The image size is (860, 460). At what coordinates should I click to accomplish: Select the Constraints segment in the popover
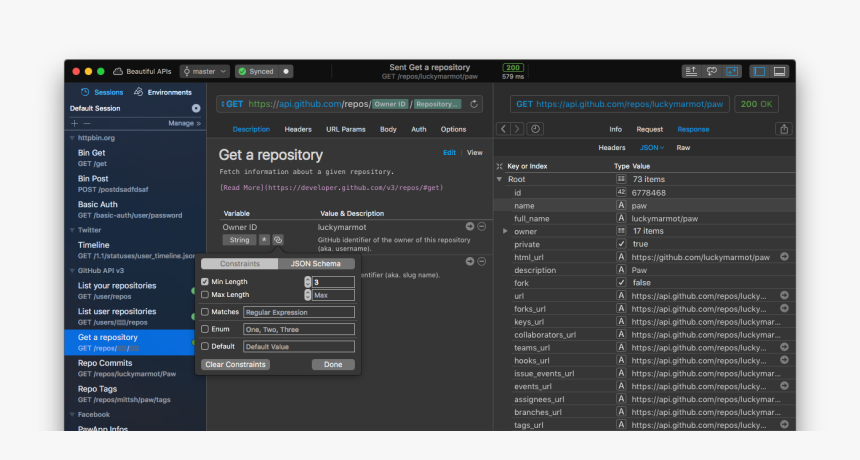(x=240, y=264)
